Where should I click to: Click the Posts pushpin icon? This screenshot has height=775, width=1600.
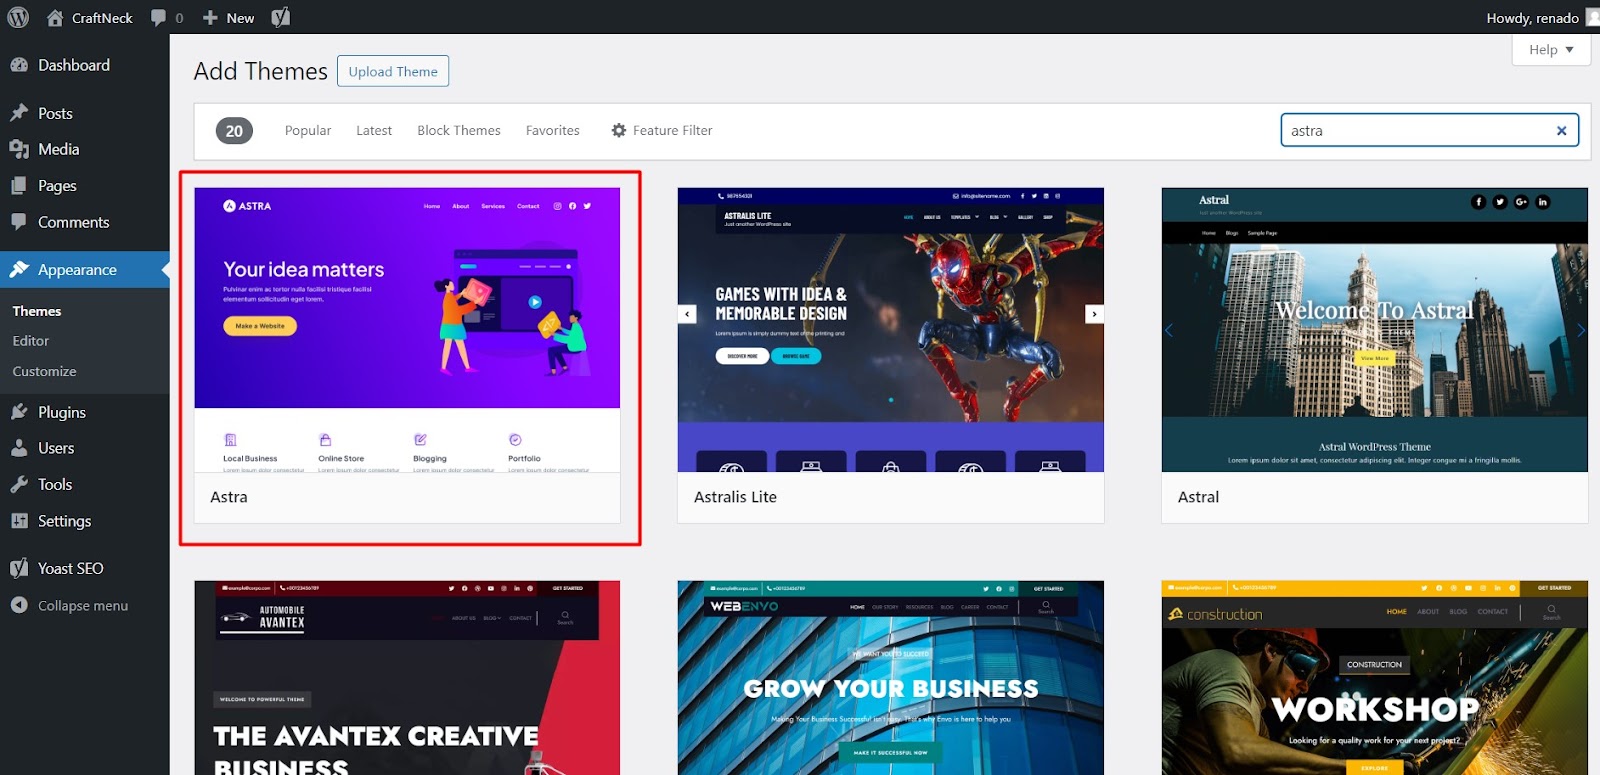coord(19,113)
